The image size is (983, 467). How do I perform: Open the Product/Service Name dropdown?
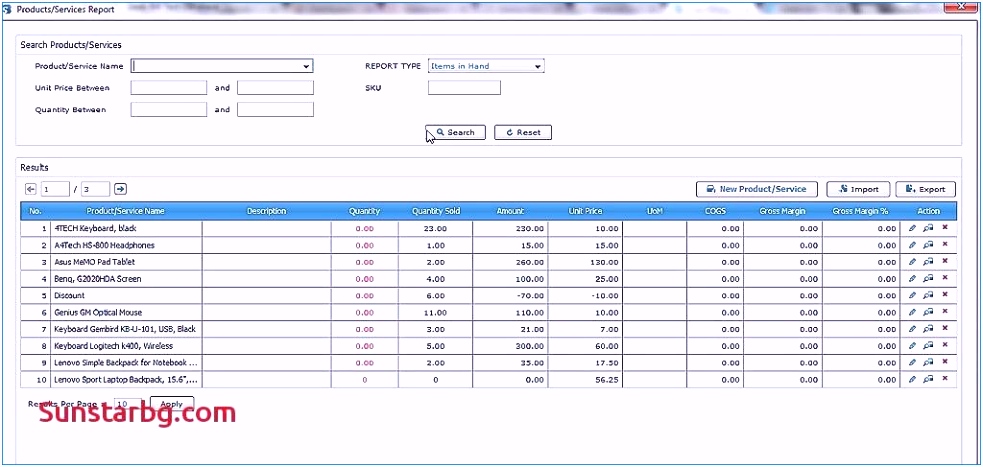tap(306, 66)
